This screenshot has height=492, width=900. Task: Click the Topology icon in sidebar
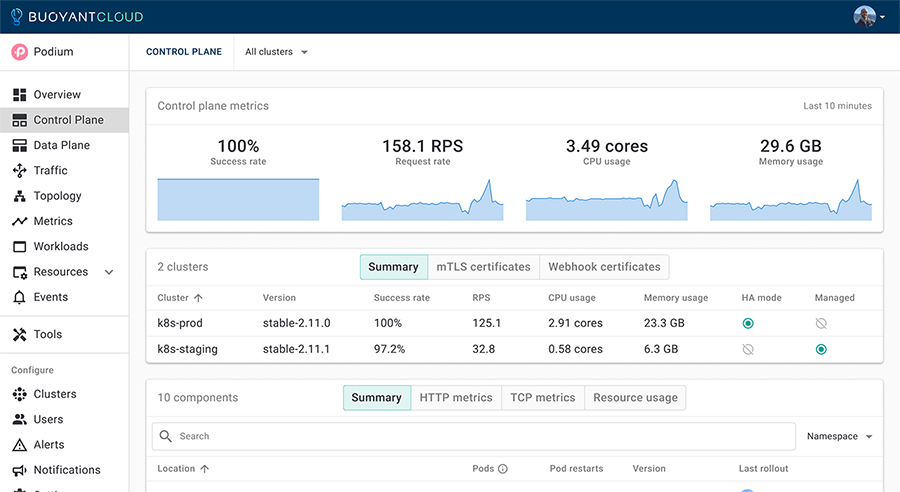pos(19,196)
